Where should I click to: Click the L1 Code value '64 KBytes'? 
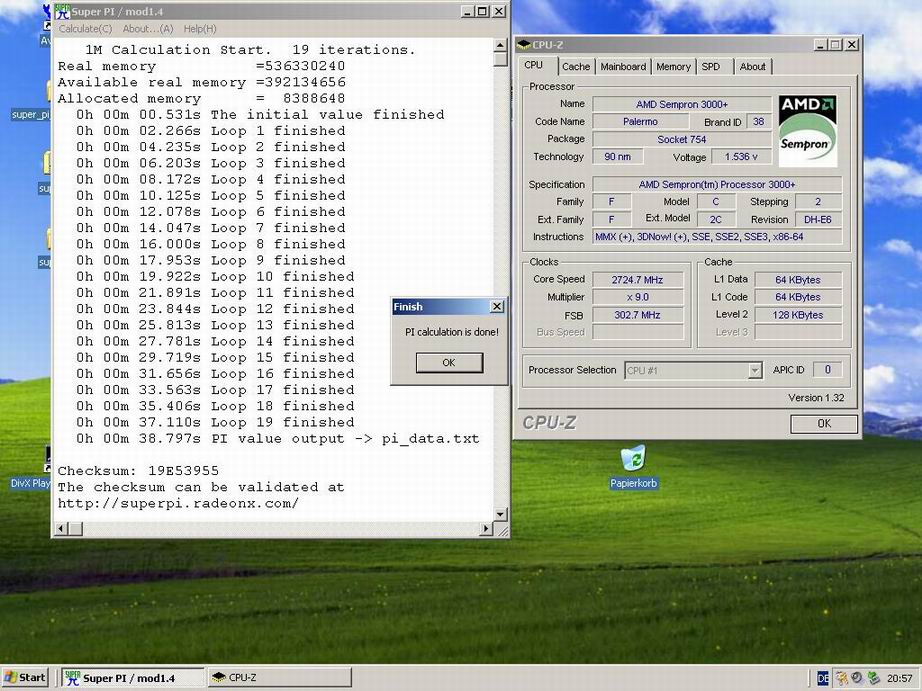click(x=798, y=297)
